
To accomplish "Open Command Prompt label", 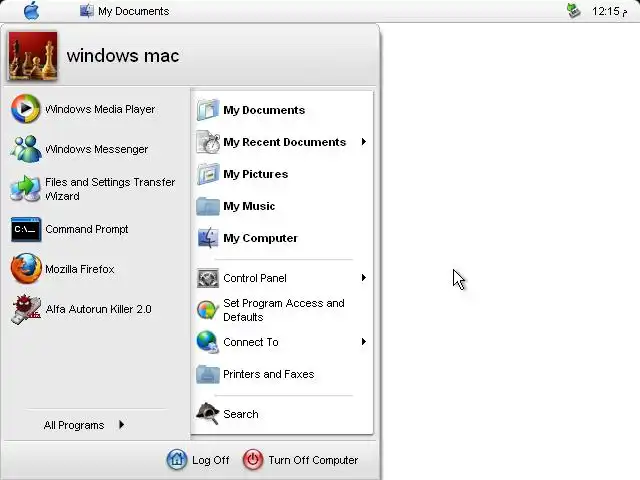I will click(x=87, y=229).
